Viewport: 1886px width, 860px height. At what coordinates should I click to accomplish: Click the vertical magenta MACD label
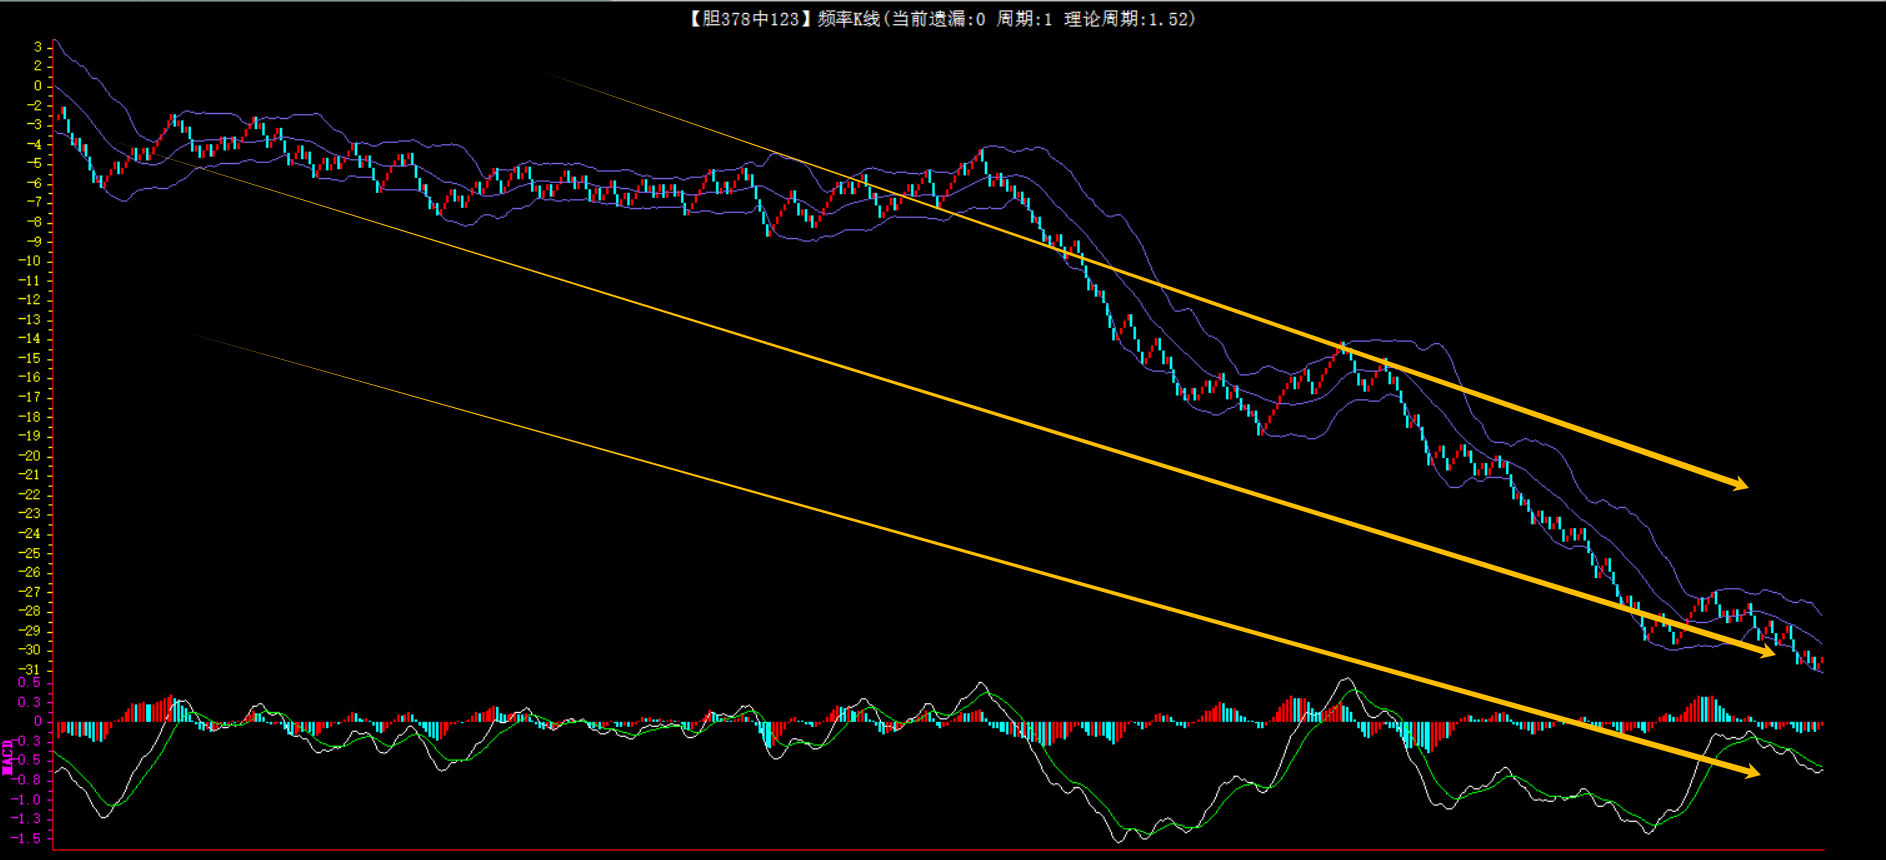click(8, 757)
